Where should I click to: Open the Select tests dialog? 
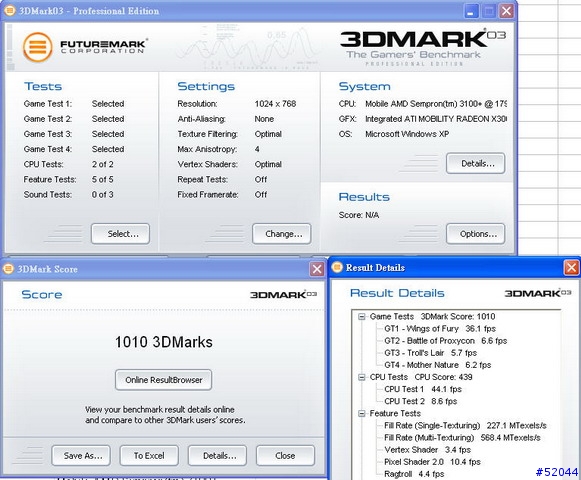point(120,234)
